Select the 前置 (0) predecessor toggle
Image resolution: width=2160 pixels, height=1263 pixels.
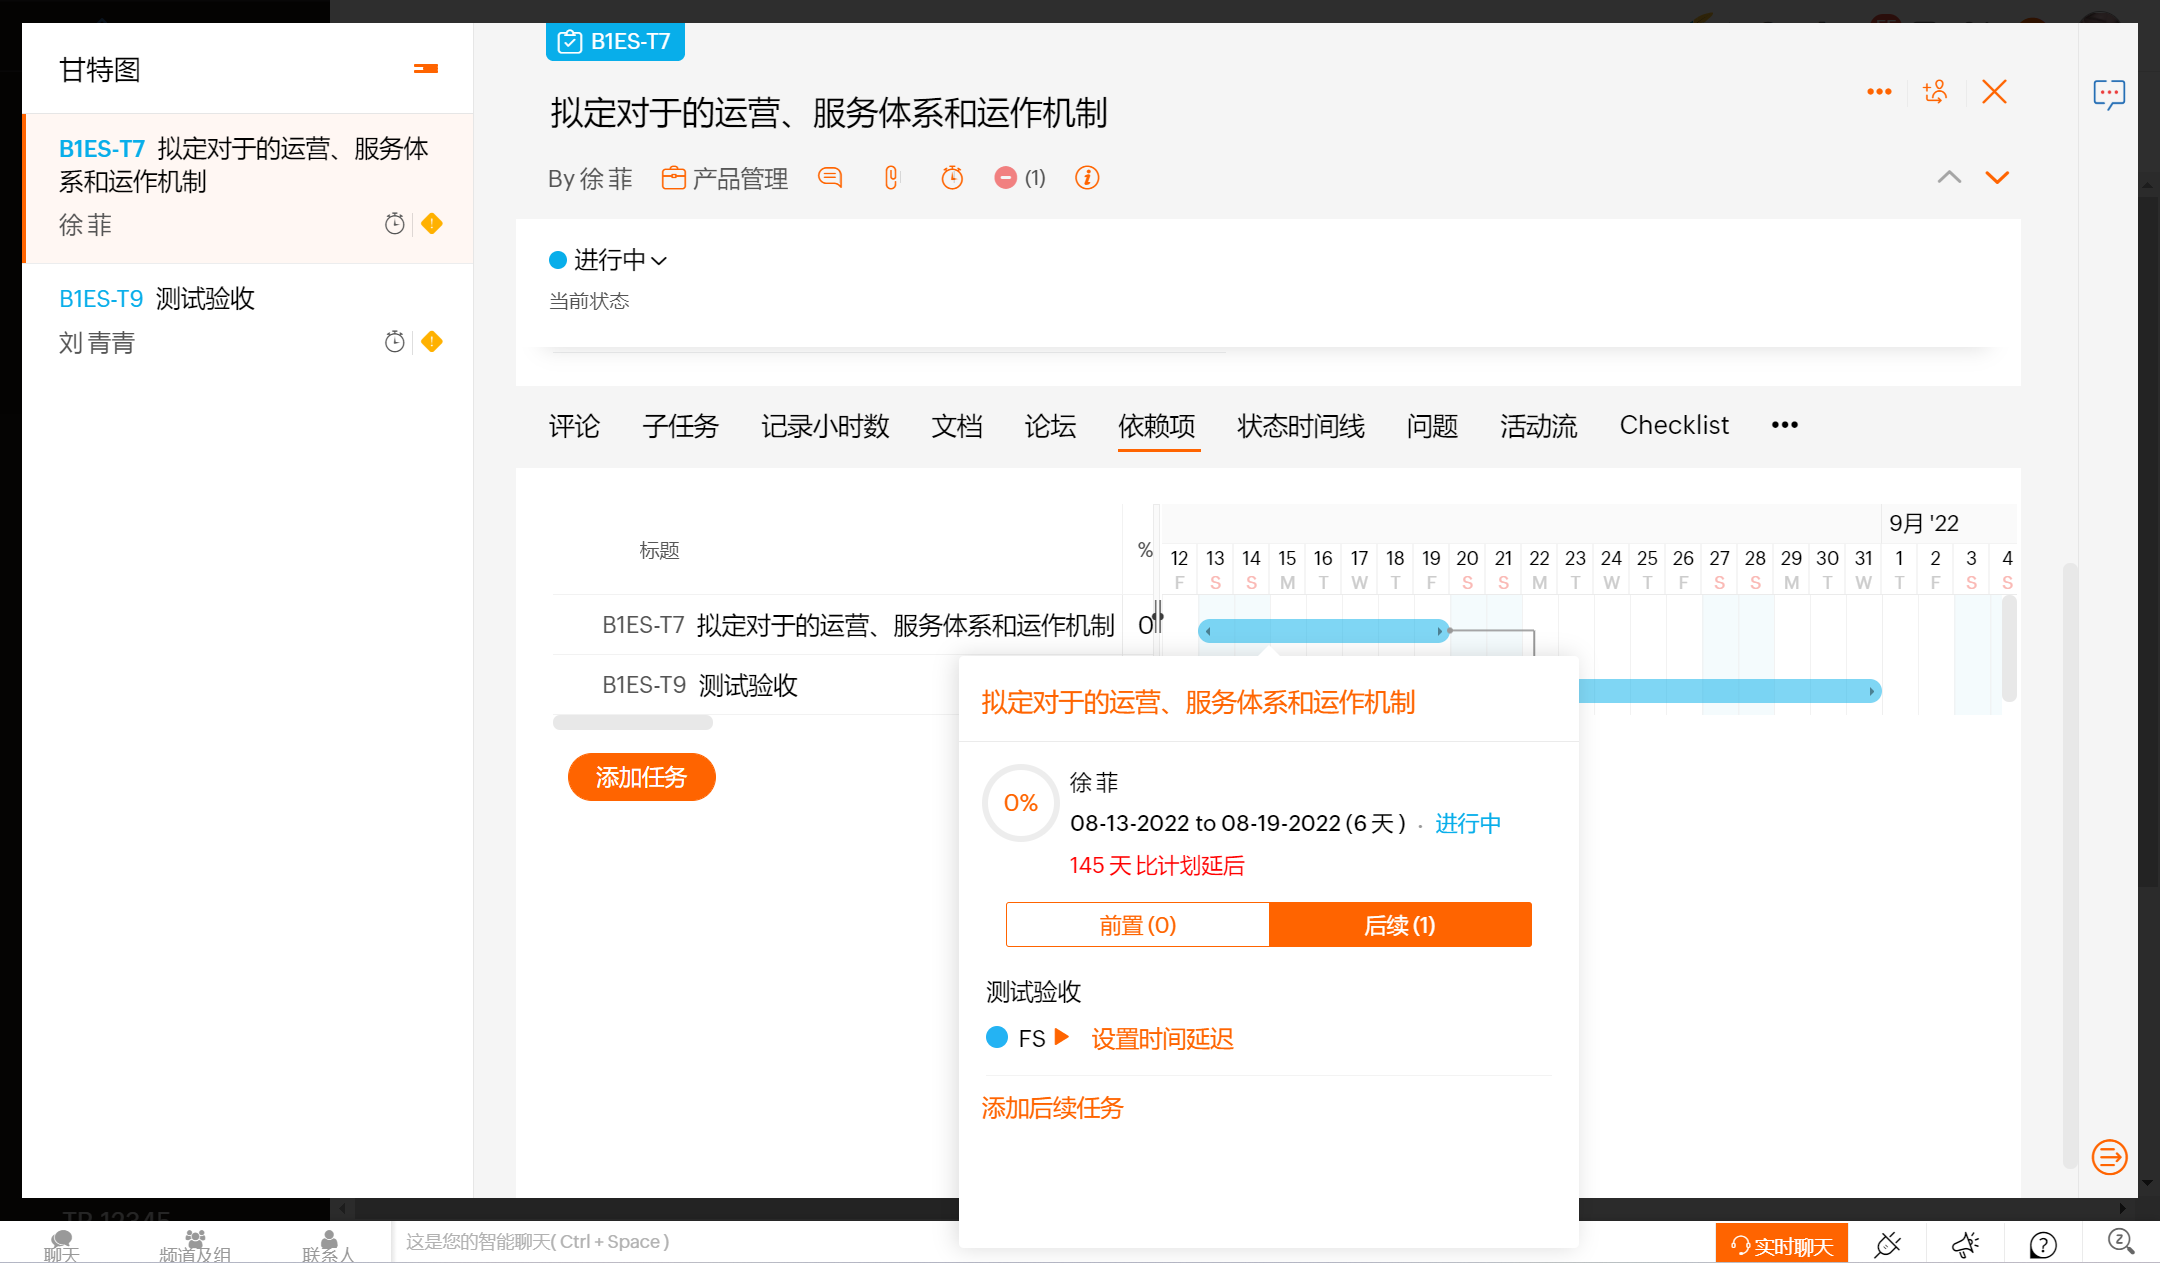[1137, 925]
